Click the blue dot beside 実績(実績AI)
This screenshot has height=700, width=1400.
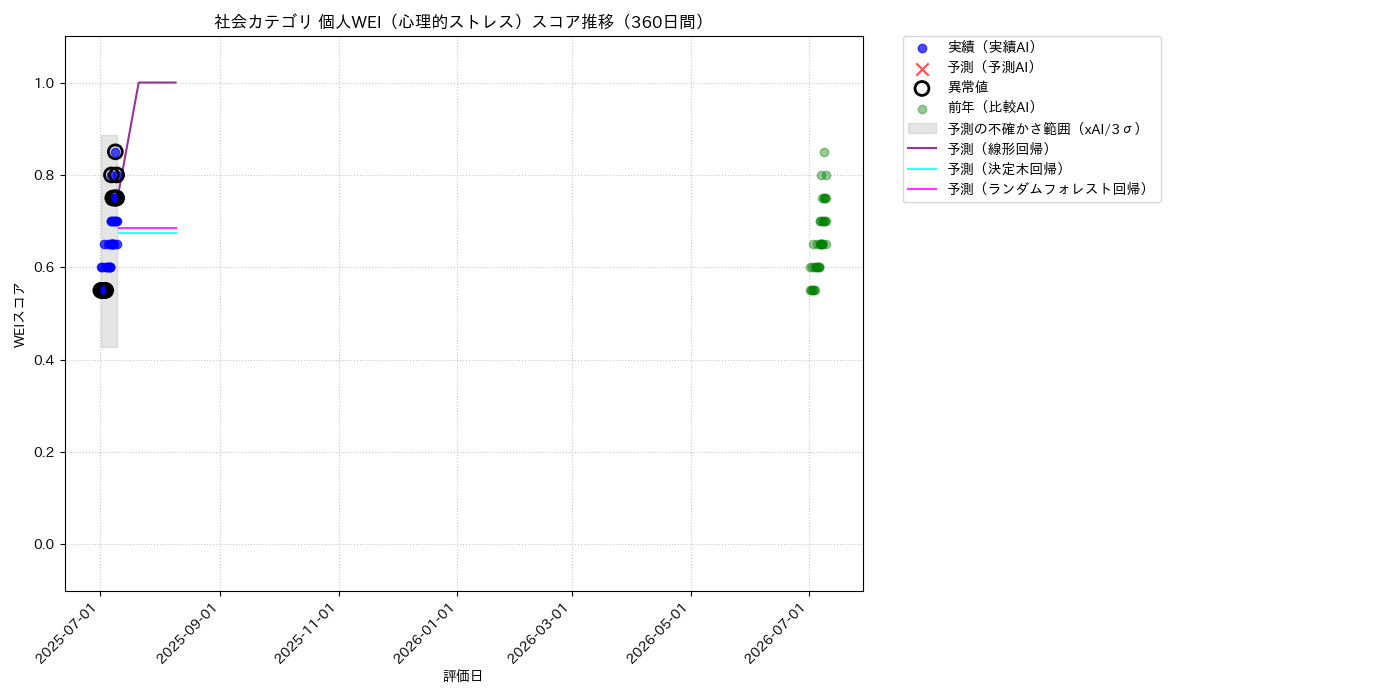(x=922, y=48)
